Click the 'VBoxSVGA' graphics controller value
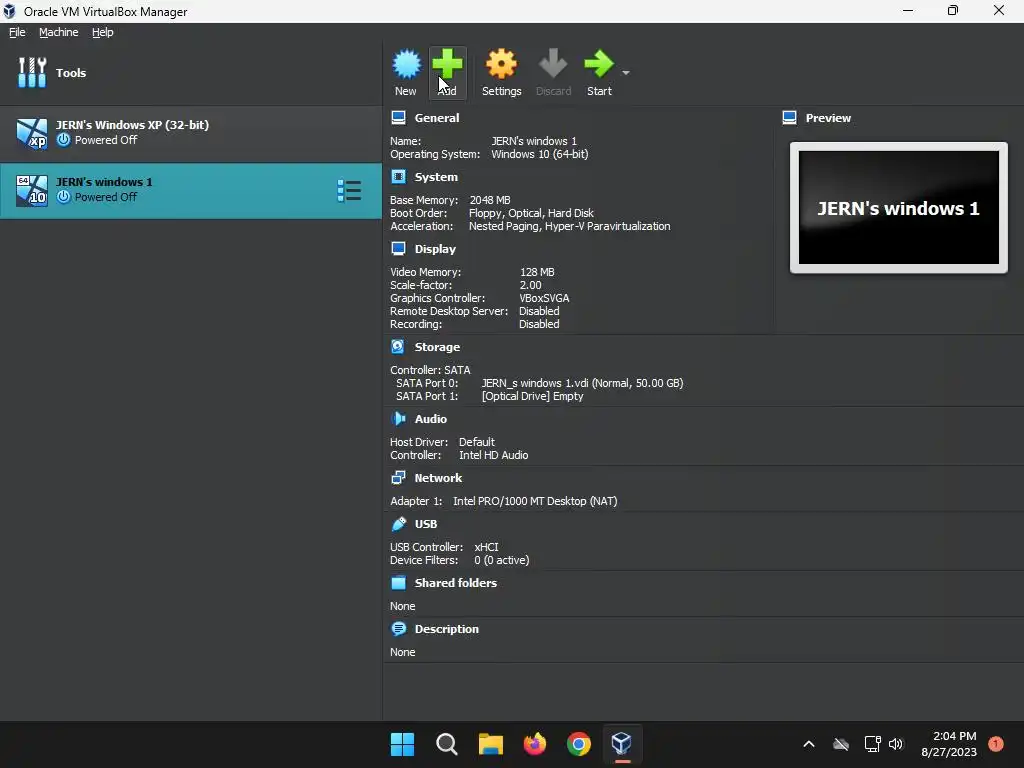1024x768 pixels. point(544,298)
